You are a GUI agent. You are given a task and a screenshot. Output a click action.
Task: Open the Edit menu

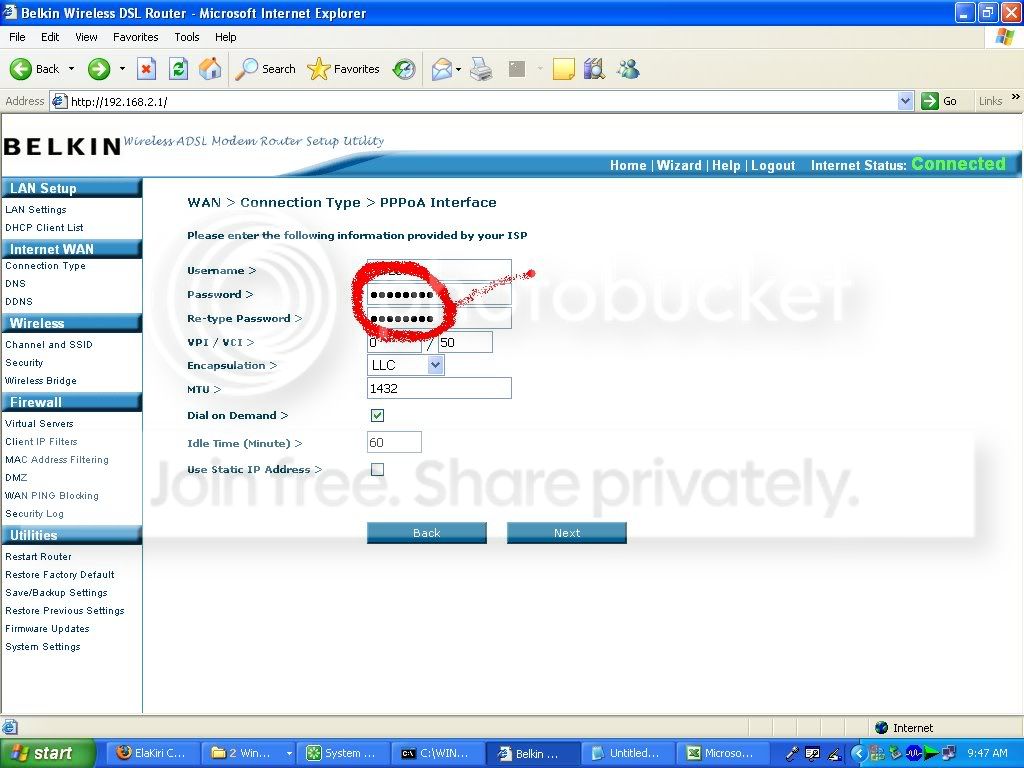pyautogui.click(x=50, y=37)
